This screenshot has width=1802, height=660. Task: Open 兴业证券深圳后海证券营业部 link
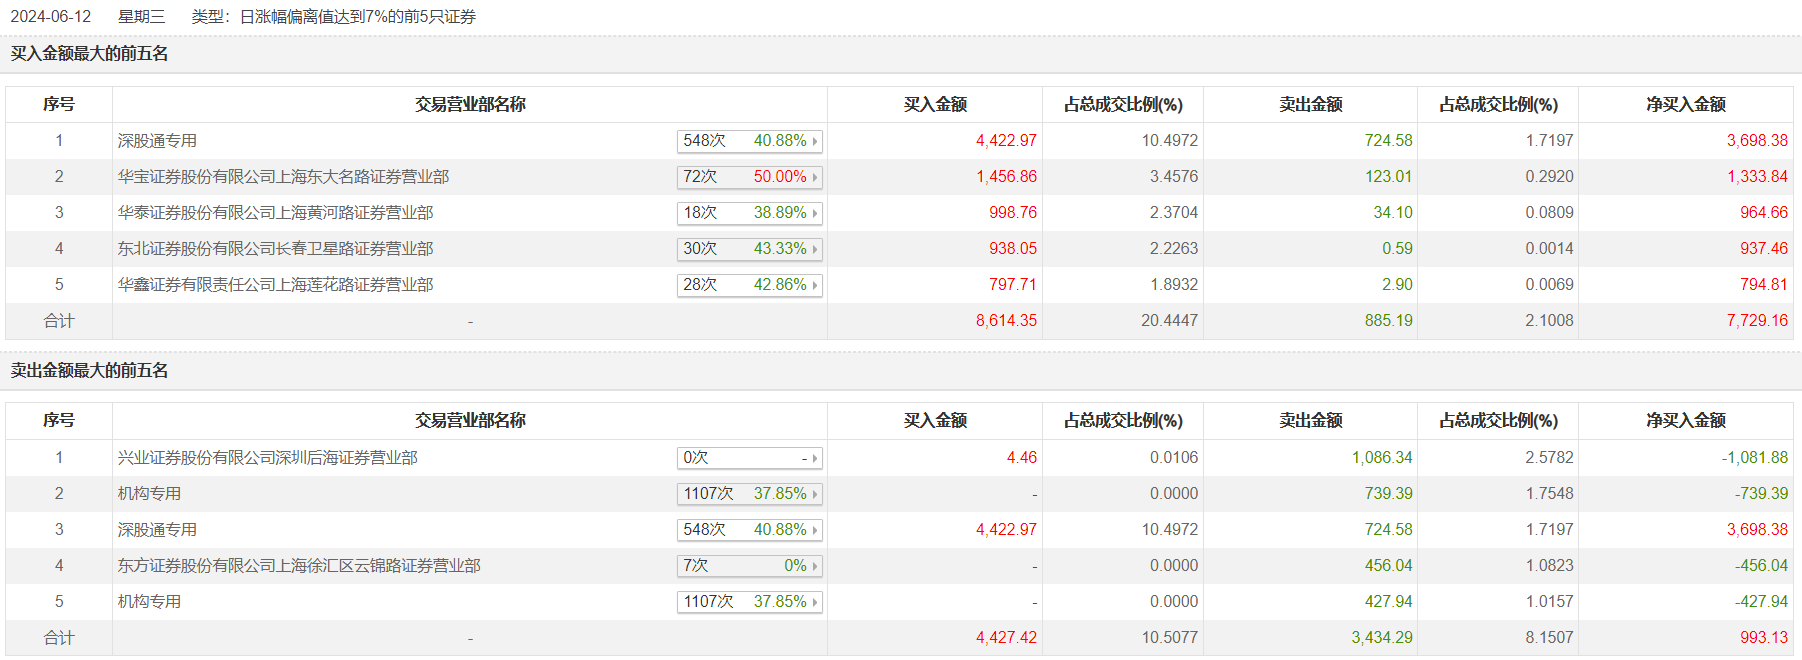(x=267, y=458)
